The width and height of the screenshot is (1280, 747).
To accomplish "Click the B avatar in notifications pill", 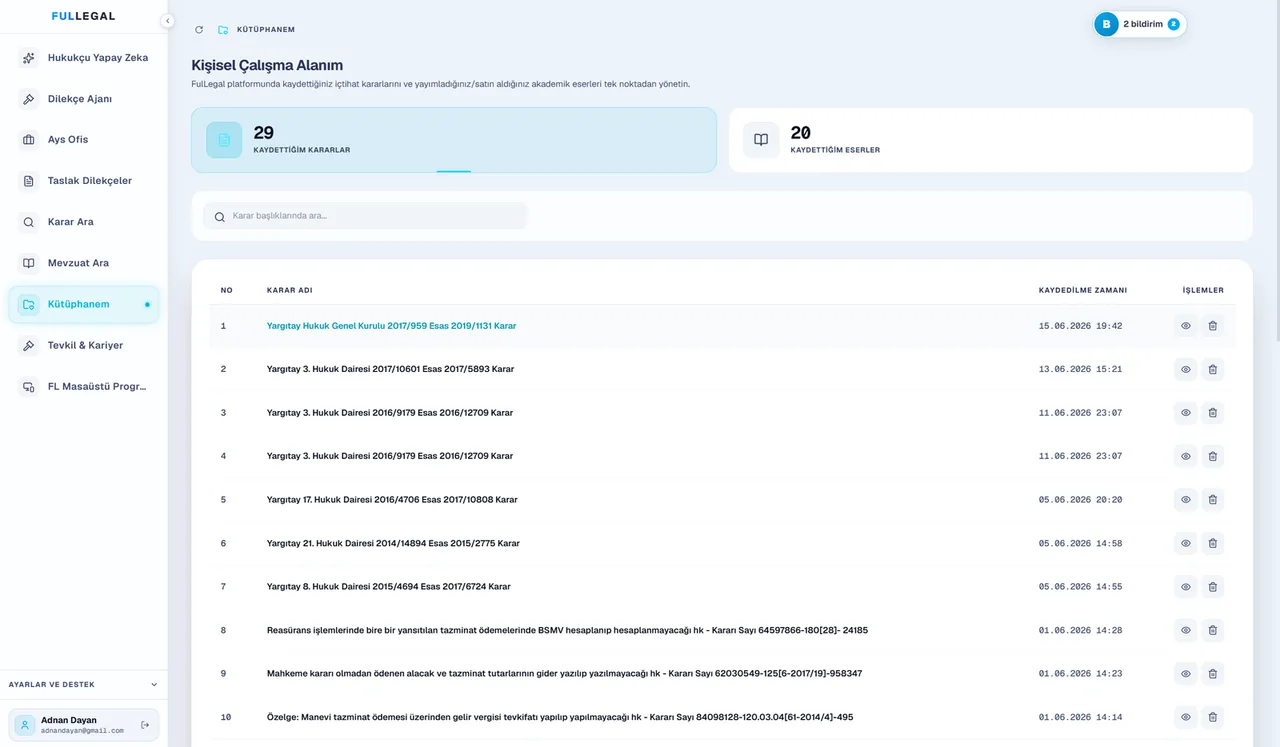I will (x=1106, y=24).
